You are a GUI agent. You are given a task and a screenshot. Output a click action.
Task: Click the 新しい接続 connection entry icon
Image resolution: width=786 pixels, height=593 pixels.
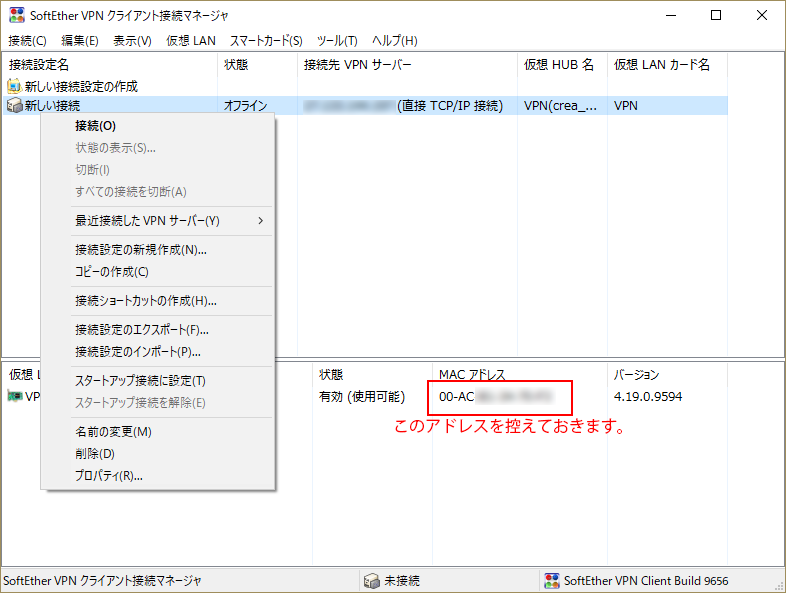pyautogui.click(x=14, y=105)
